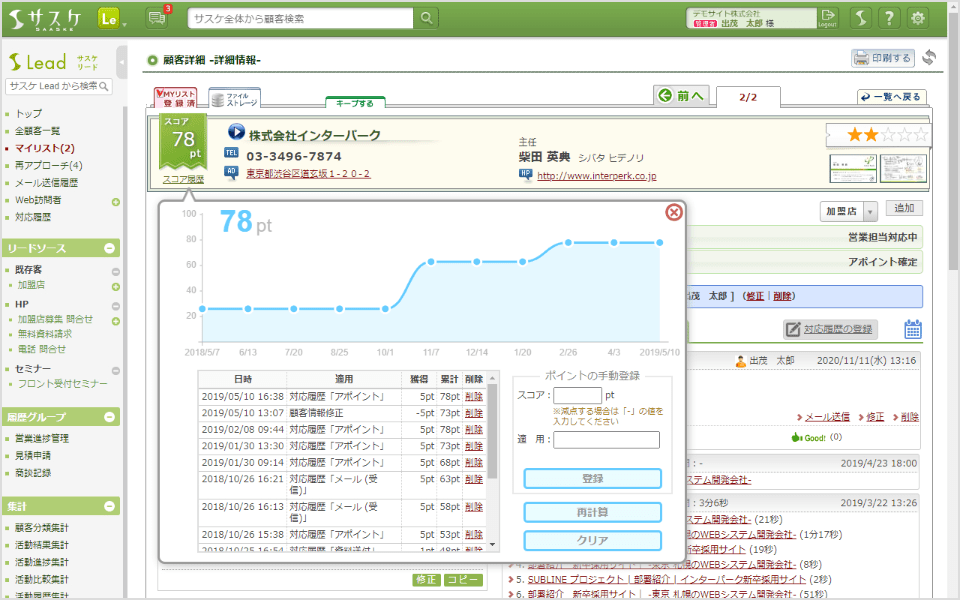Screen dimensions: 960x600
Task: Open the help question mark icon
Action: [889, 18]
